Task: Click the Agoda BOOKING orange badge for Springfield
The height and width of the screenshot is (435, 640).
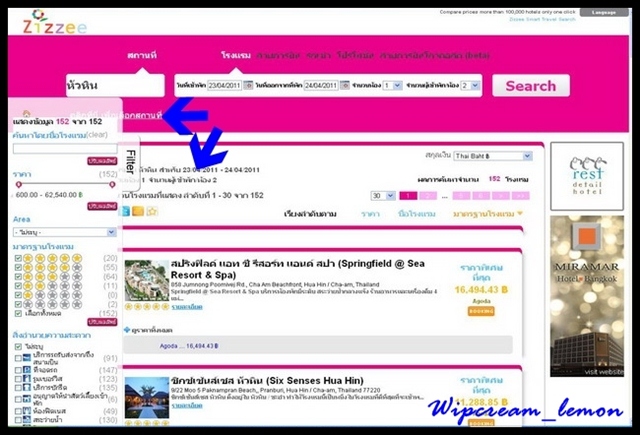Action: pos(481,311)
